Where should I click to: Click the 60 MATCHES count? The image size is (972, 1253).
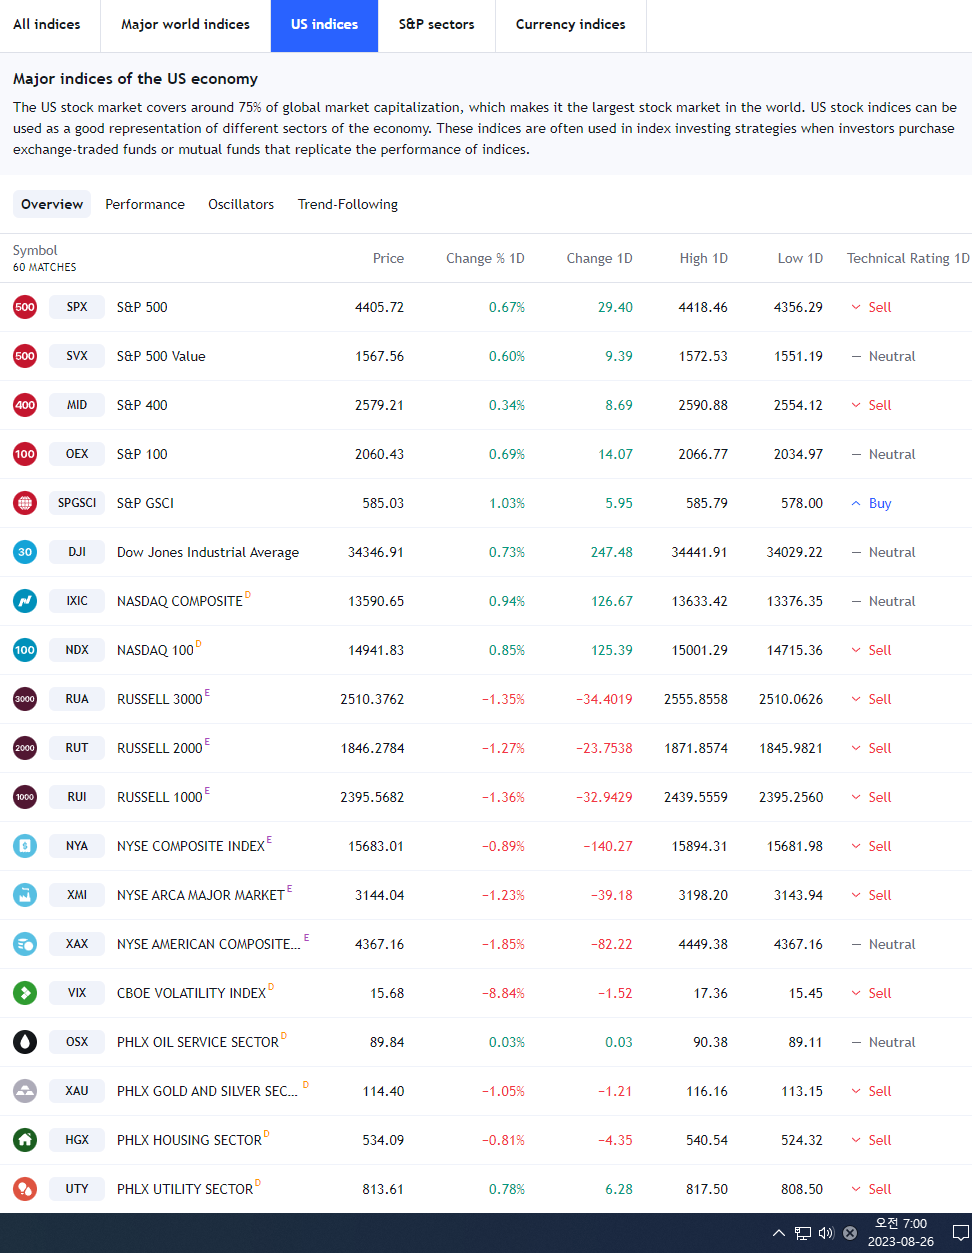tap(44, 267)
